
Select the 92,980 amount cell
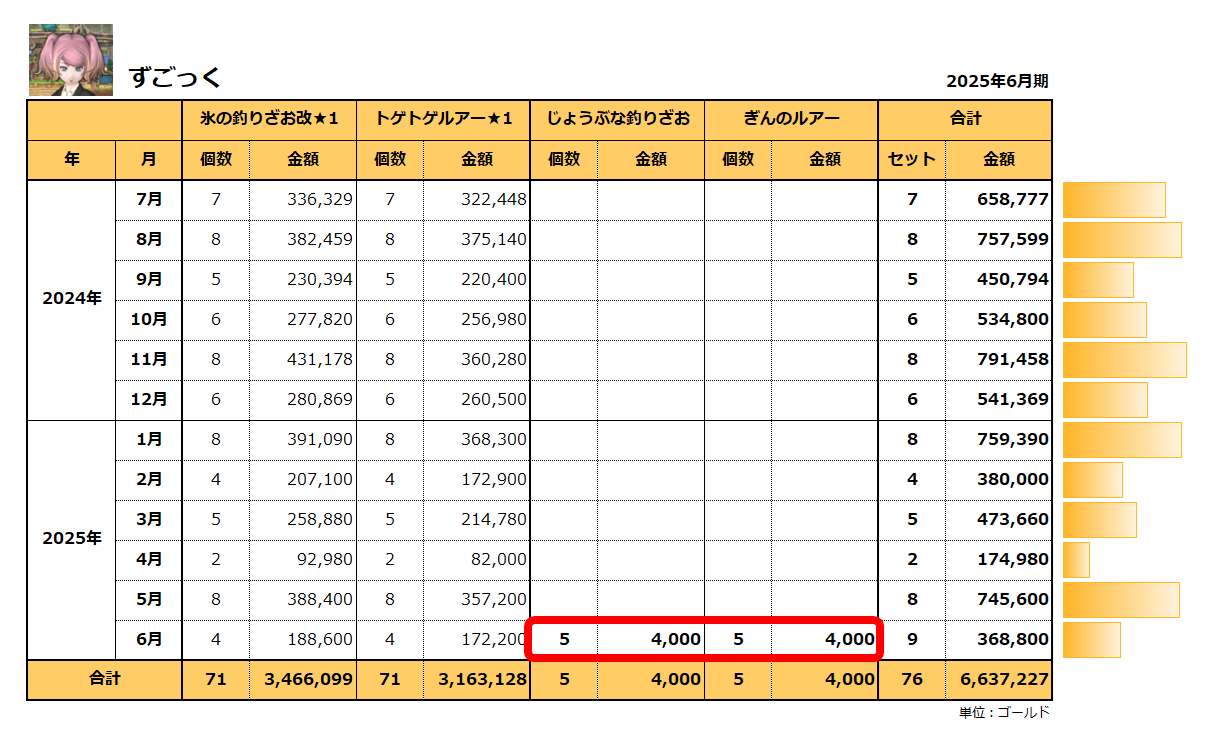click(x=320, y=559)
